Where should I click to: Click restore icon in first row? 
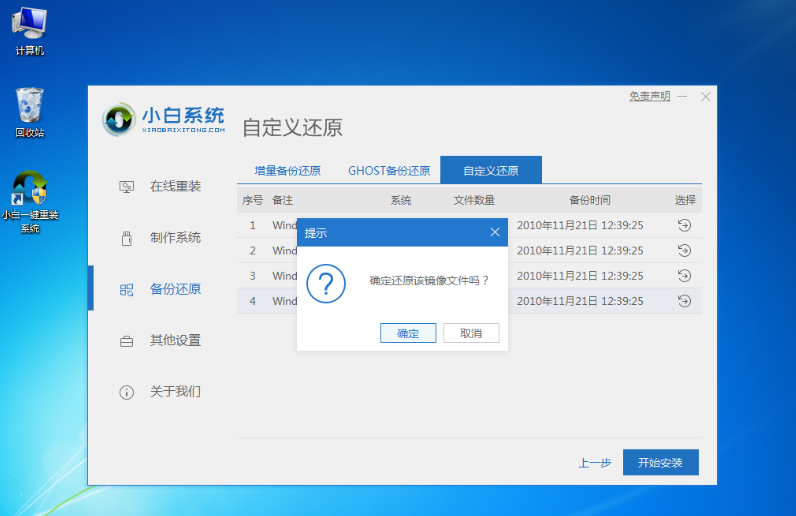pyautogui.click(x=684, y=225)
